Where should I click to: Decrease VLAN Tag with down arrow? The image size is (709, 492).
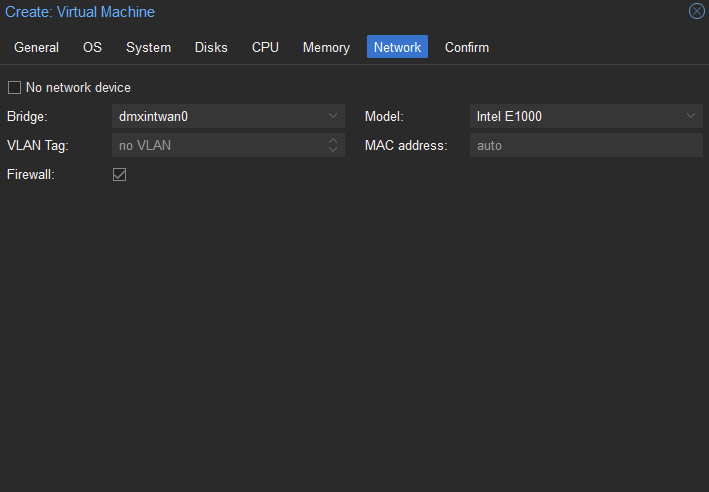pyautogui.click(x=333, y=150)
